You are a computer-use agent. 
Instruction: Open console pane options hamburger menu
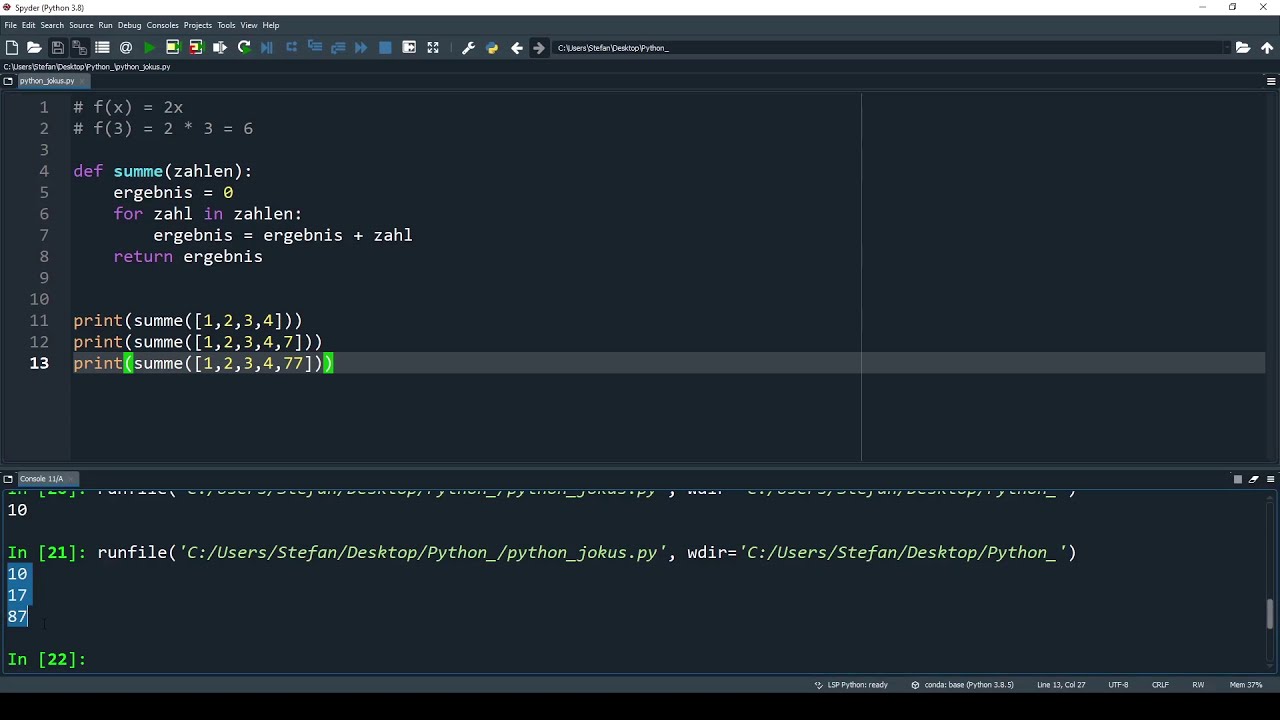click(x=1271, y=479)
